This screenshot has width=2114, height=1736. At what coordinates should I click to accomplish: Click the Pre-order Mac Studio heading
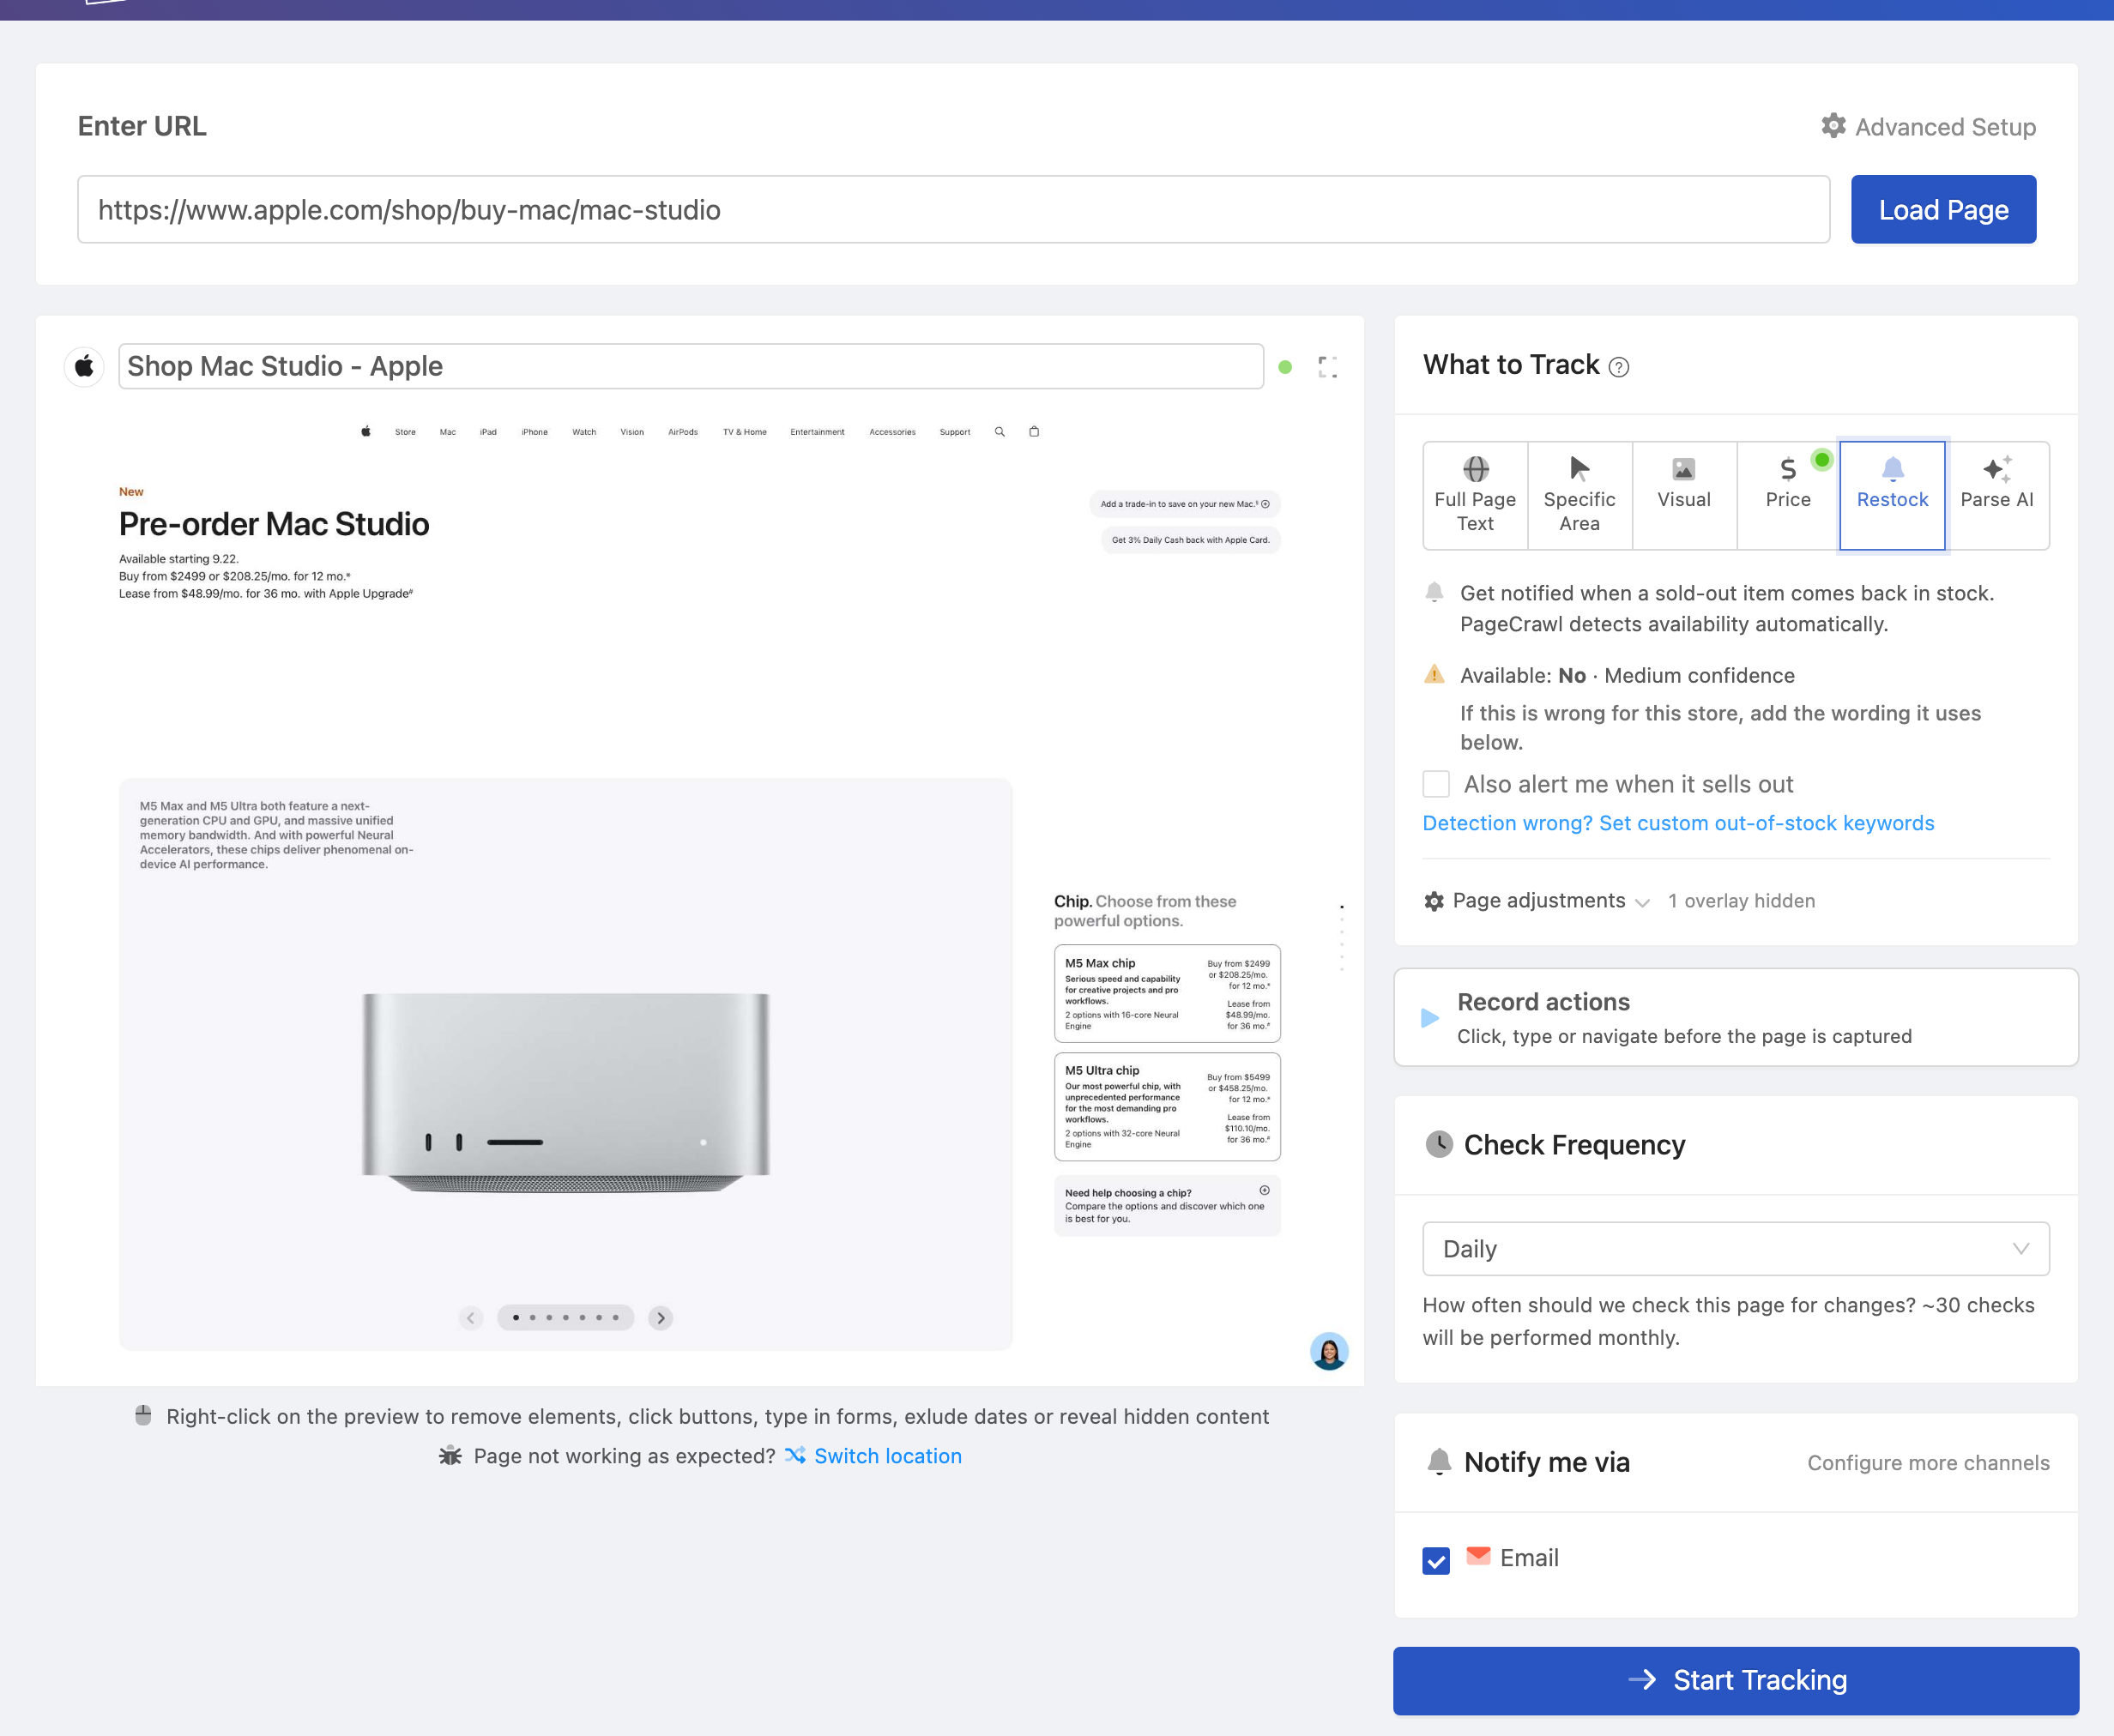point(274,524)
